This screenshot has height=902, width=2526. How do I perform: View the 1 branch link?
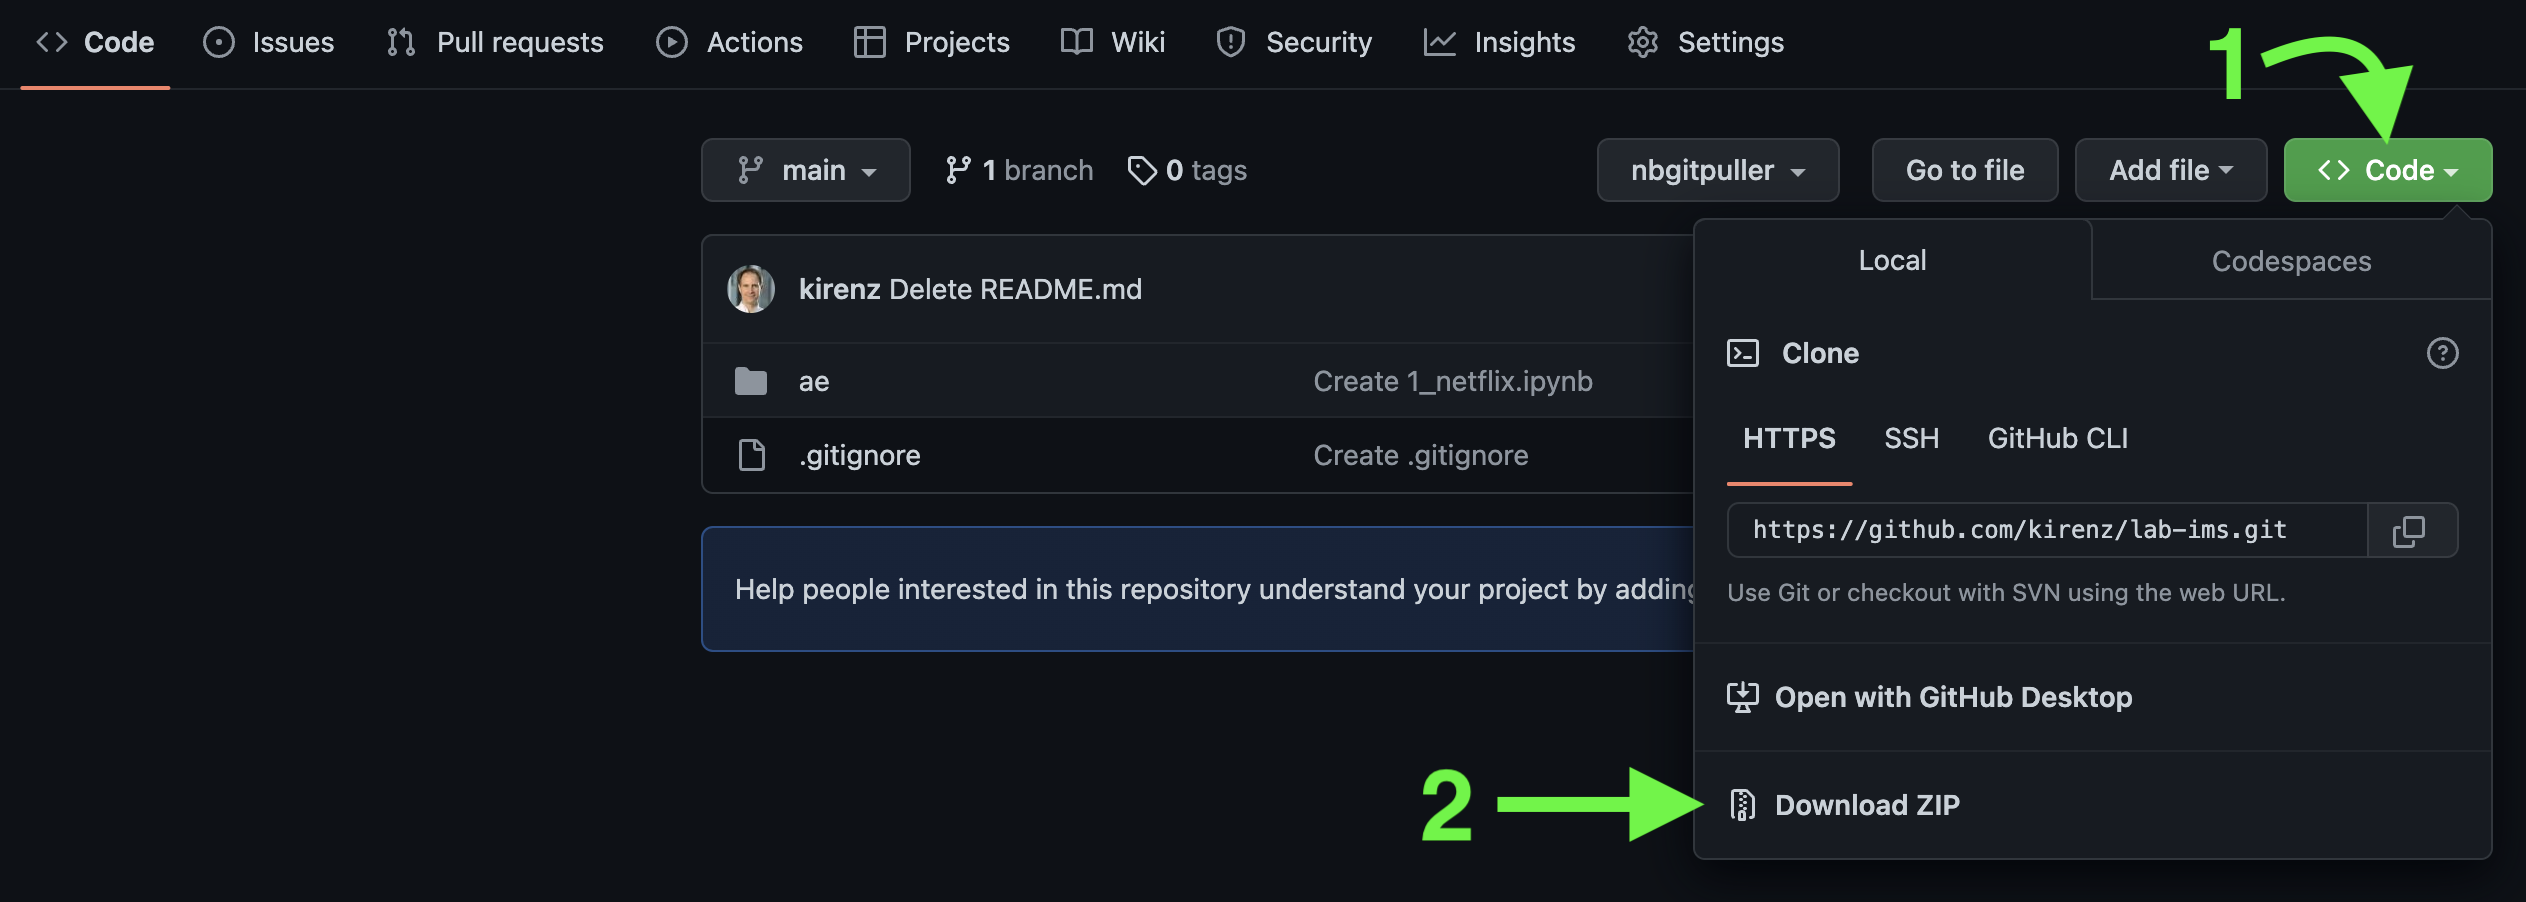[x=1019, y=170]
